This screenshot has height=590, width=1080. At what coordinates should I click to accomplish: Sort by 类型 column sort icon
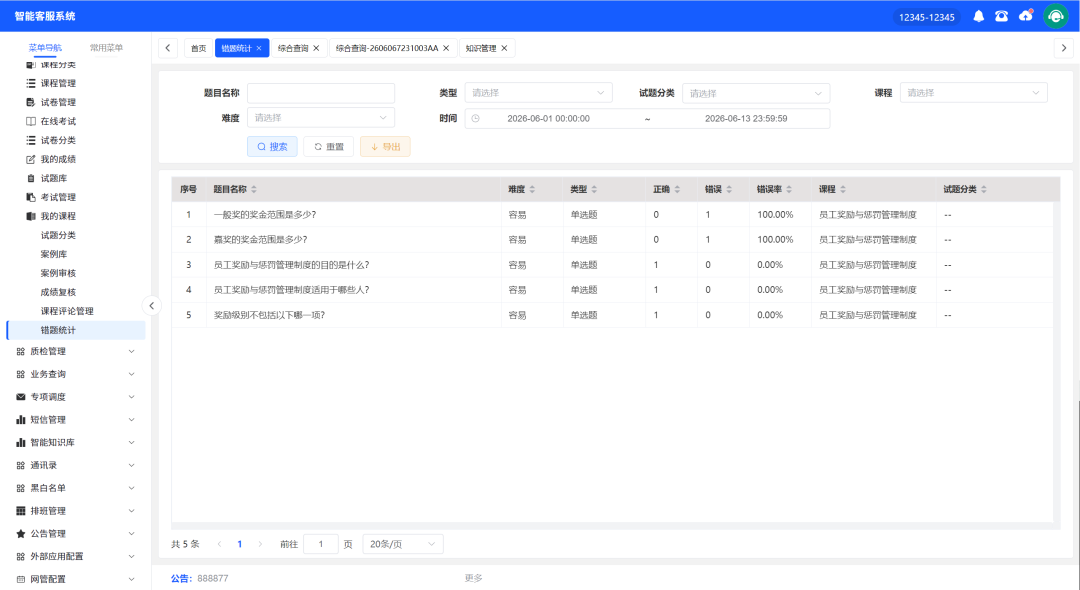click(594, 189)
